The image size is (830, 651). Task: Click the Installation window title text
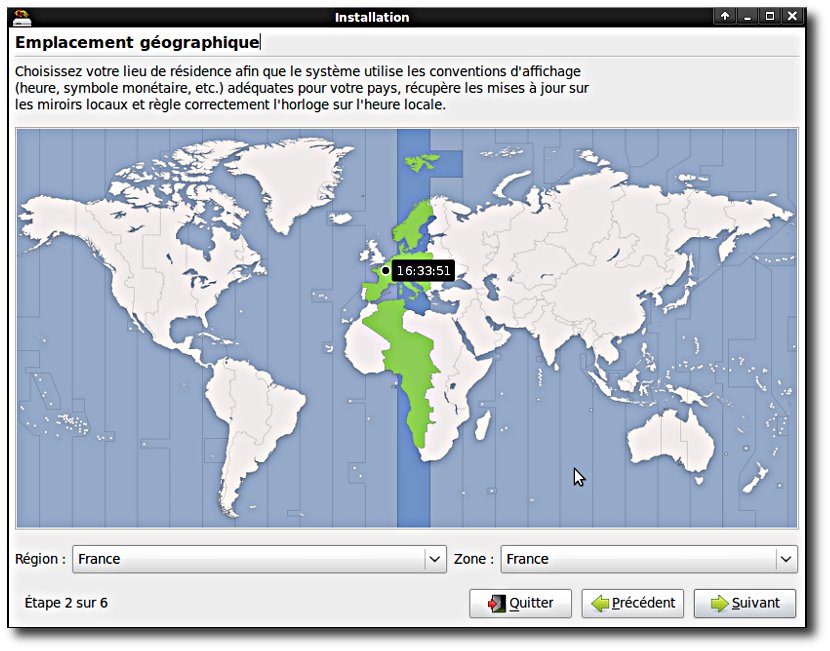(372, 17)
